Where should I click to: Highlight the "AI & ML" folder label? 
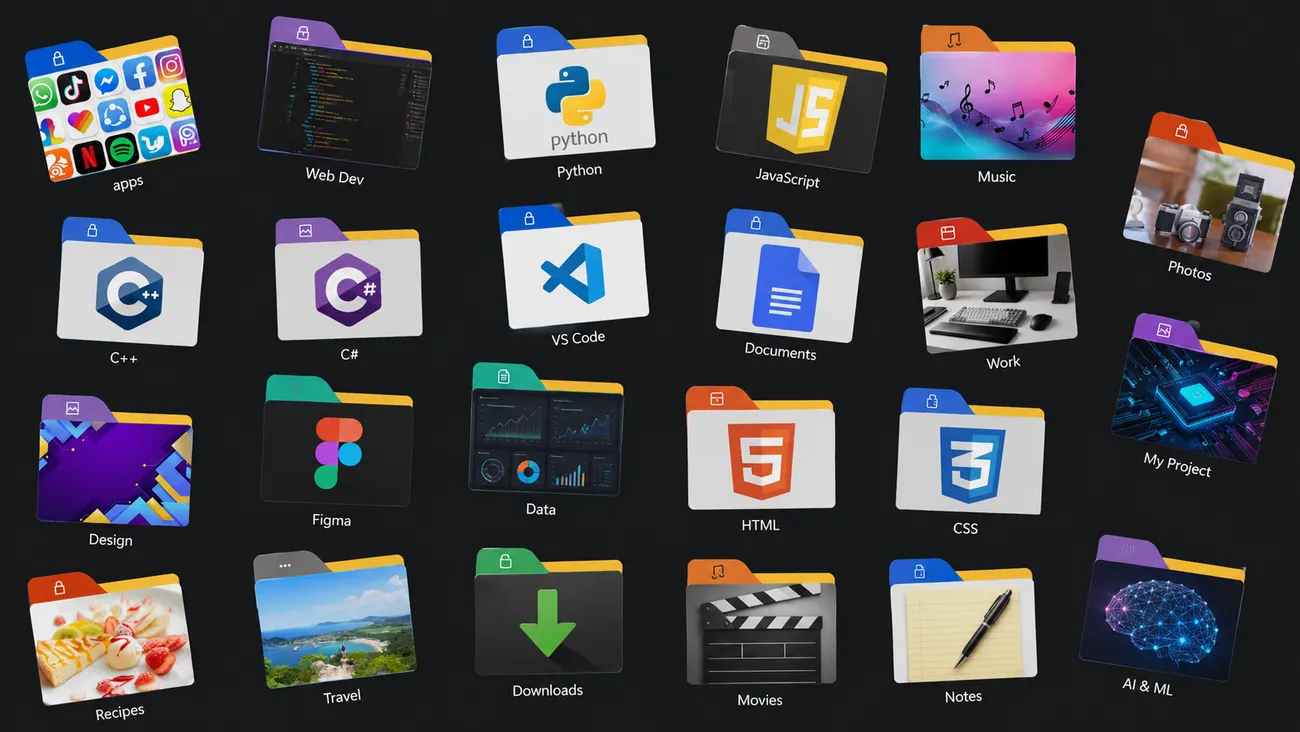(1147, 687)
